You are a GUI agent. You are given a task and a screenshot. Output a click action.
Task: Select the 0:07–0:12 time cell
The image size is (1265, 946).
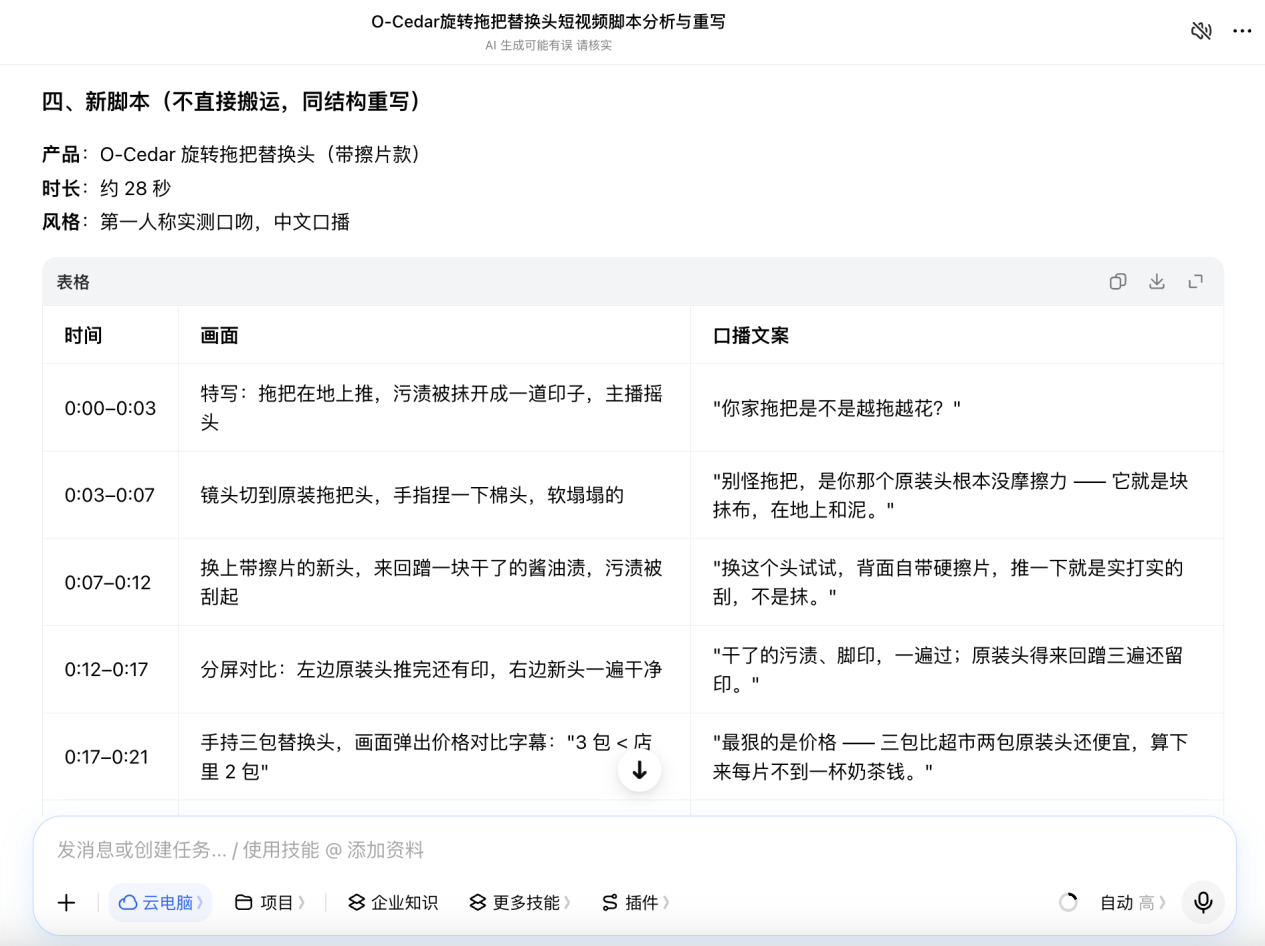tap(110, 582)
